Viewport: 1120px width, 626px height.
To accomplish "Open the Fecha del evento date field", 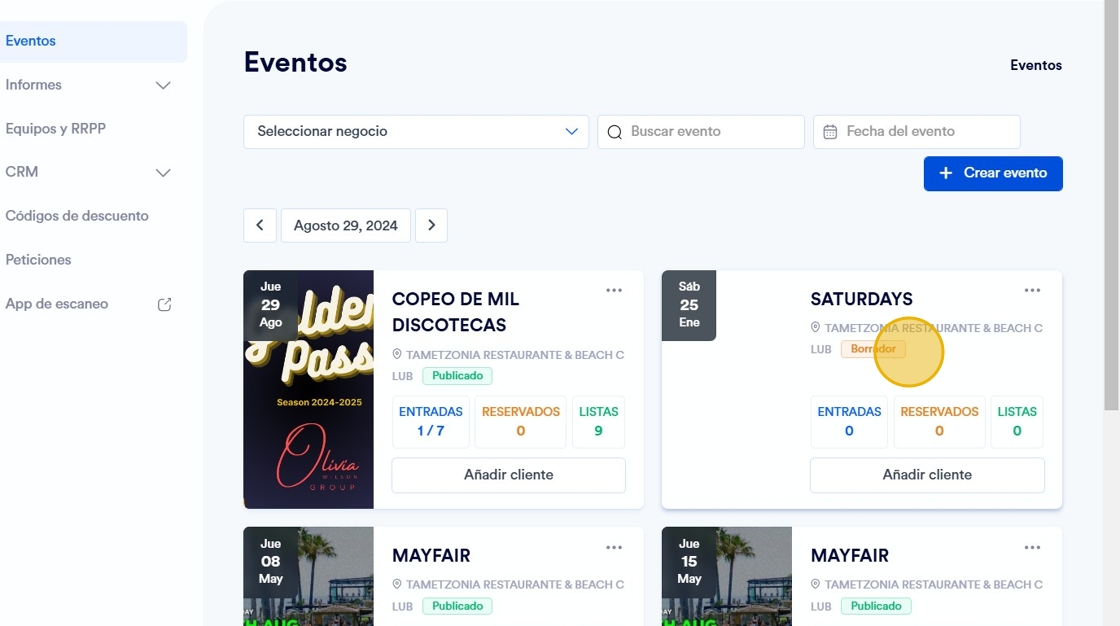I will (916, 131).
